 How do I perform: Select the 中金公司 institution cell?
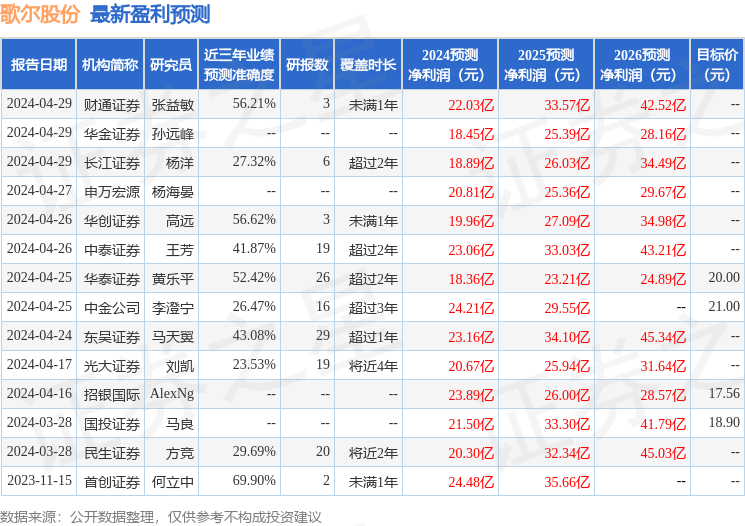point(112,307)
